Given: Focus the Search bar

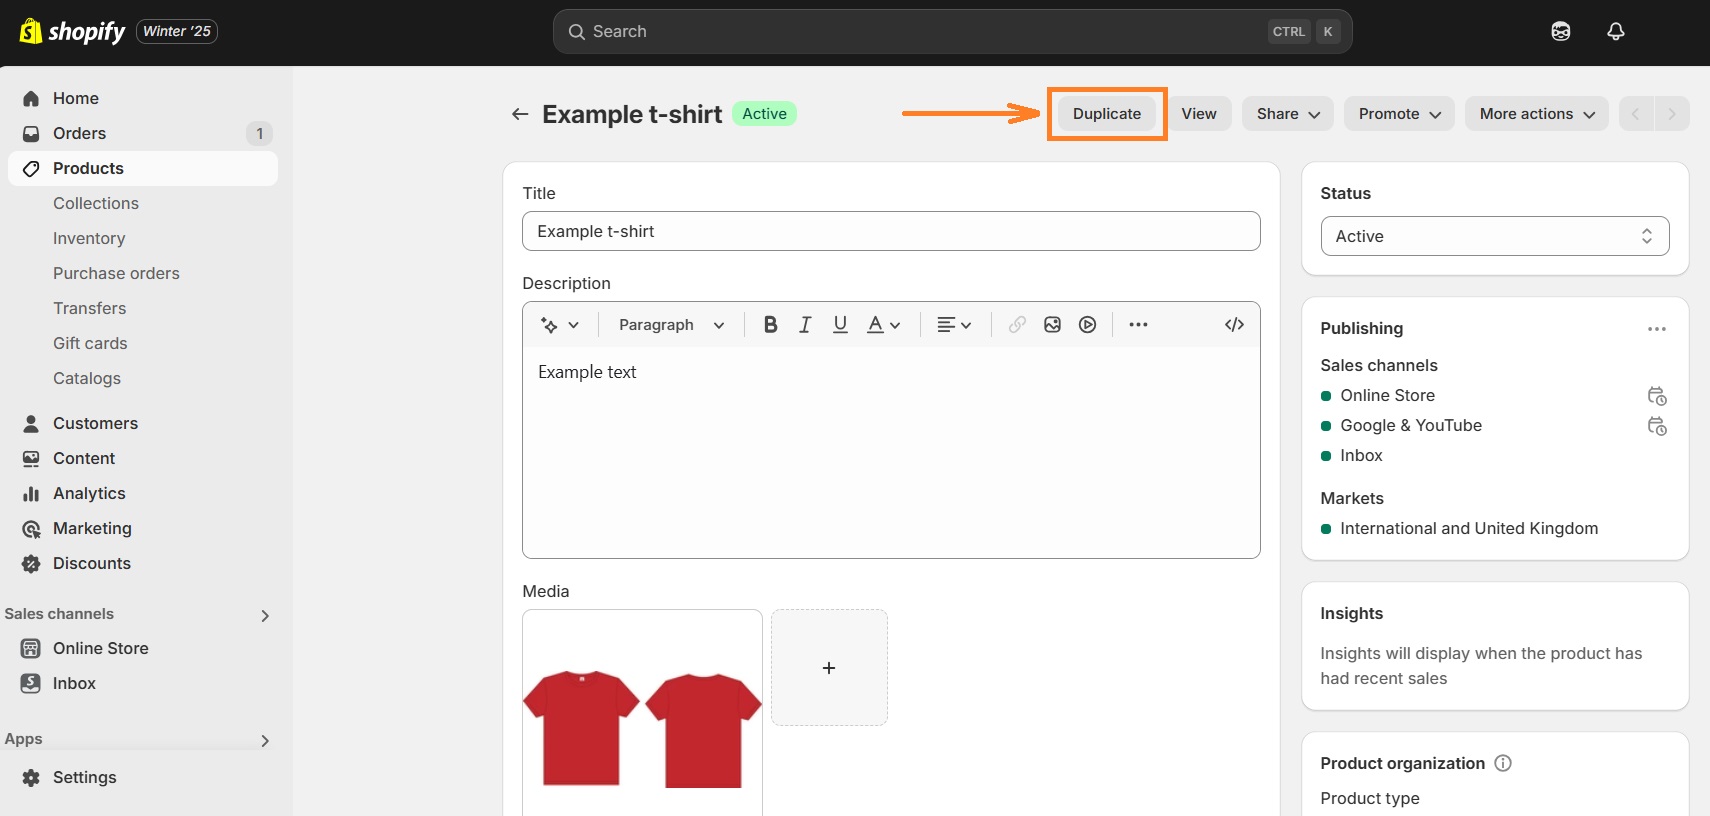Looking at the screenshot, I should [952, 31].
